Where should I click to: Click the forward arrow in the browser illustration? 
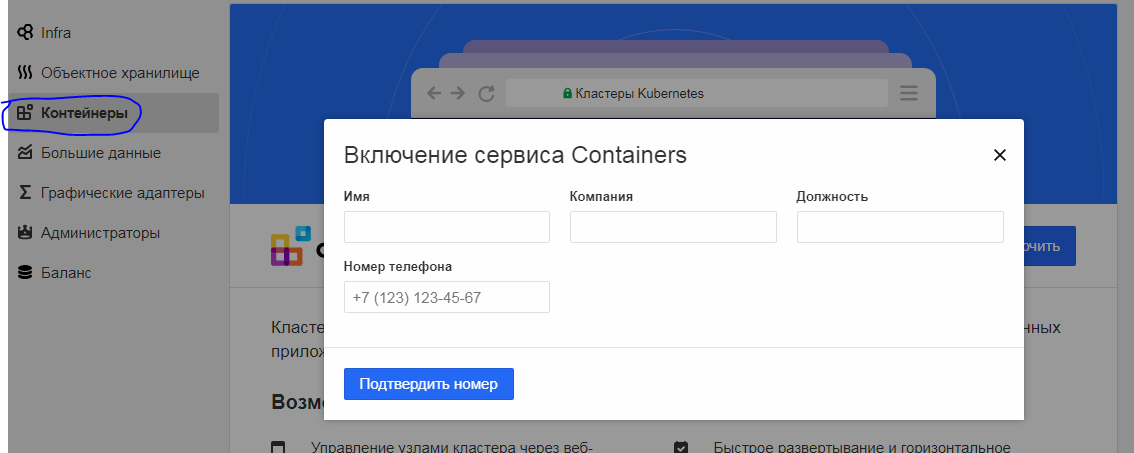pyautogui.click(x=458, y=94)
